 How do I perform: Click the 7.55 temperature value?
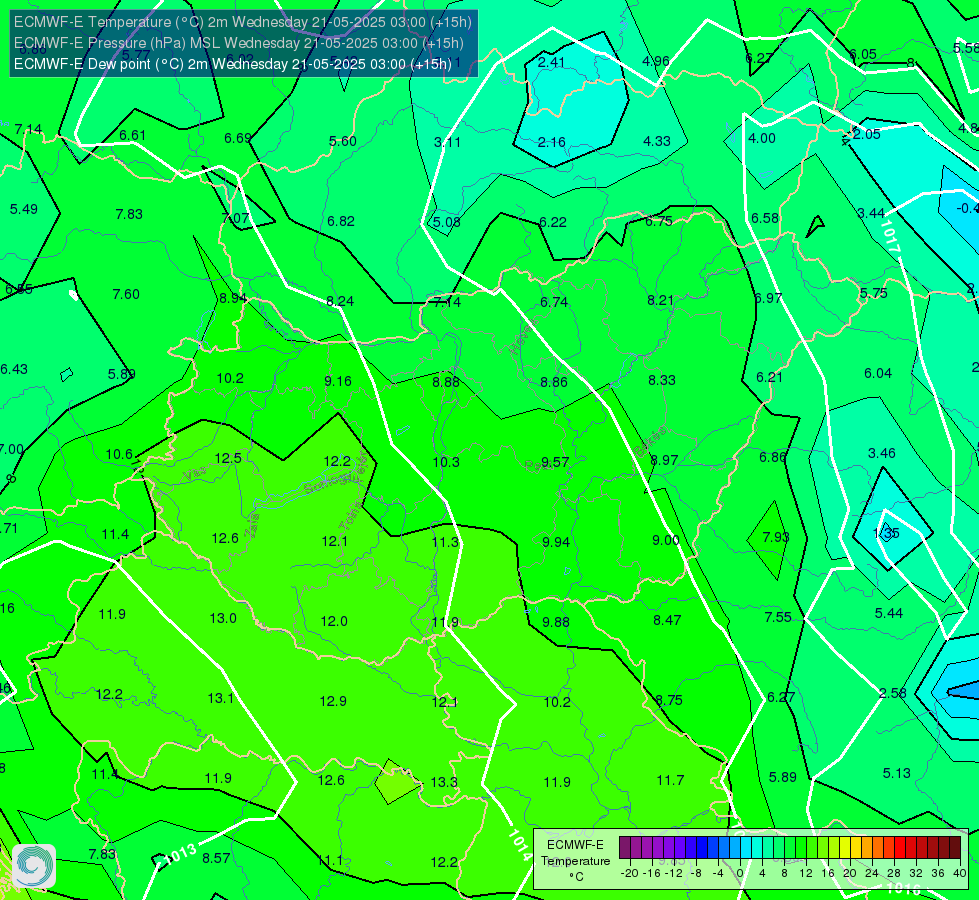click(778, 617)
